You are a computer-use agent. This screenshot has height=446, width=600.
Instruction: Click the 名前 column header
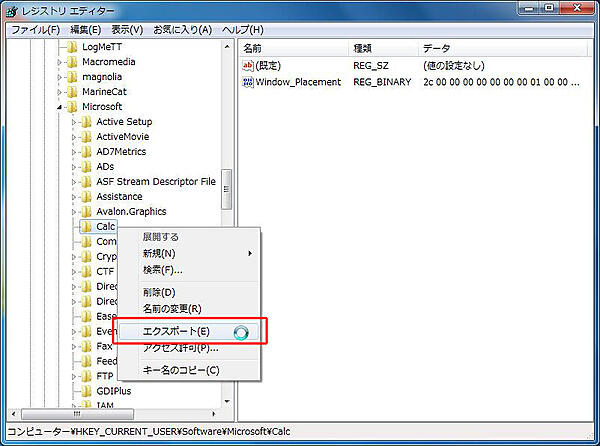[x=294, y=49]
